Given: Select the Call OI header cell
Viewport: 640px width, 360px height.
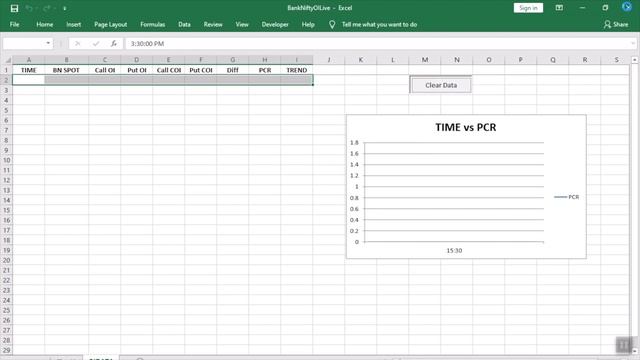Looking at the screenshot, I should (x=104, y=70).
